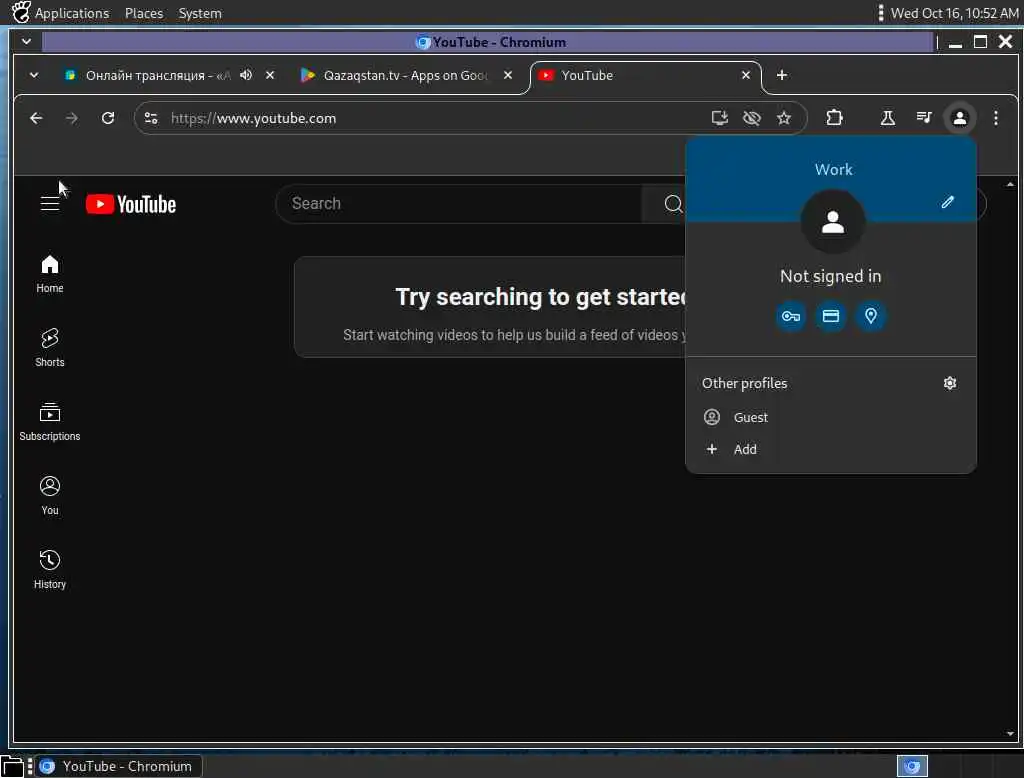Mute the Онлайн трансляция tab audio

pos(246,75)
